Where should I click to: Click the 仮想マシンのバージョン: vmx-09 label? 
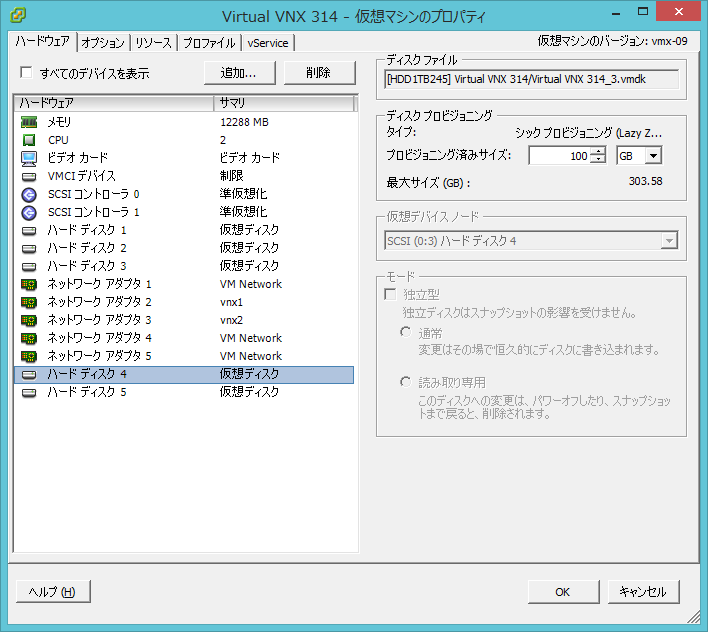pyautogui.click(x=612, y=41)
